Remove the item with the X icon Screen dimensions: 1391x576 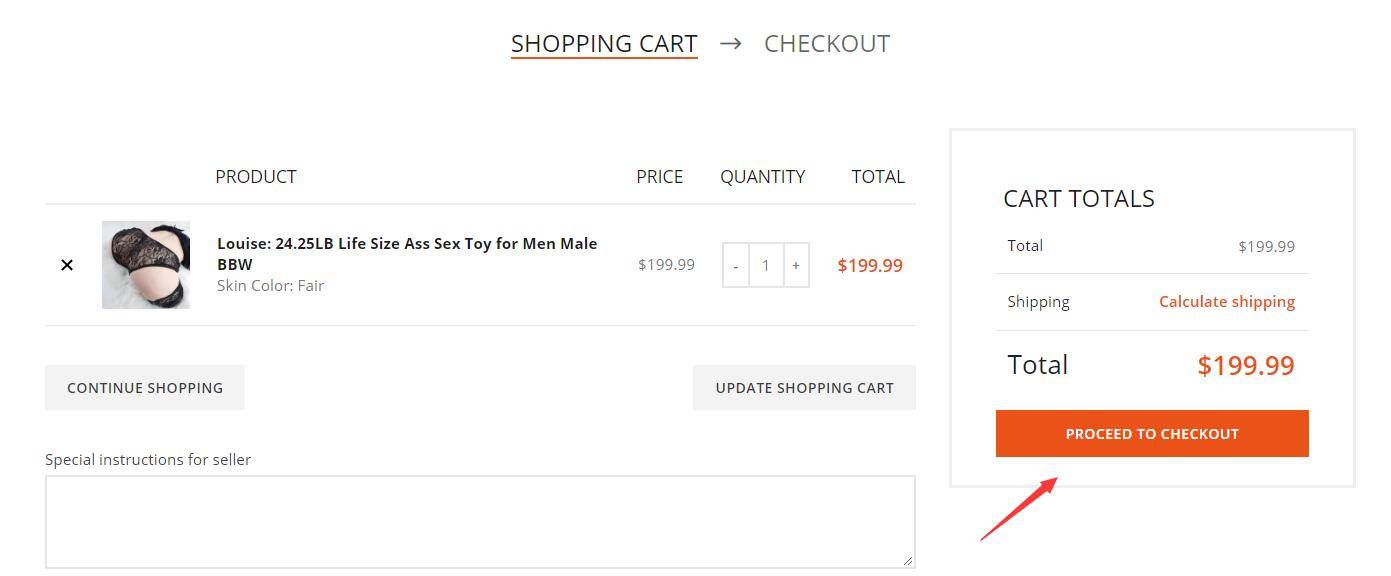[67, 265]
